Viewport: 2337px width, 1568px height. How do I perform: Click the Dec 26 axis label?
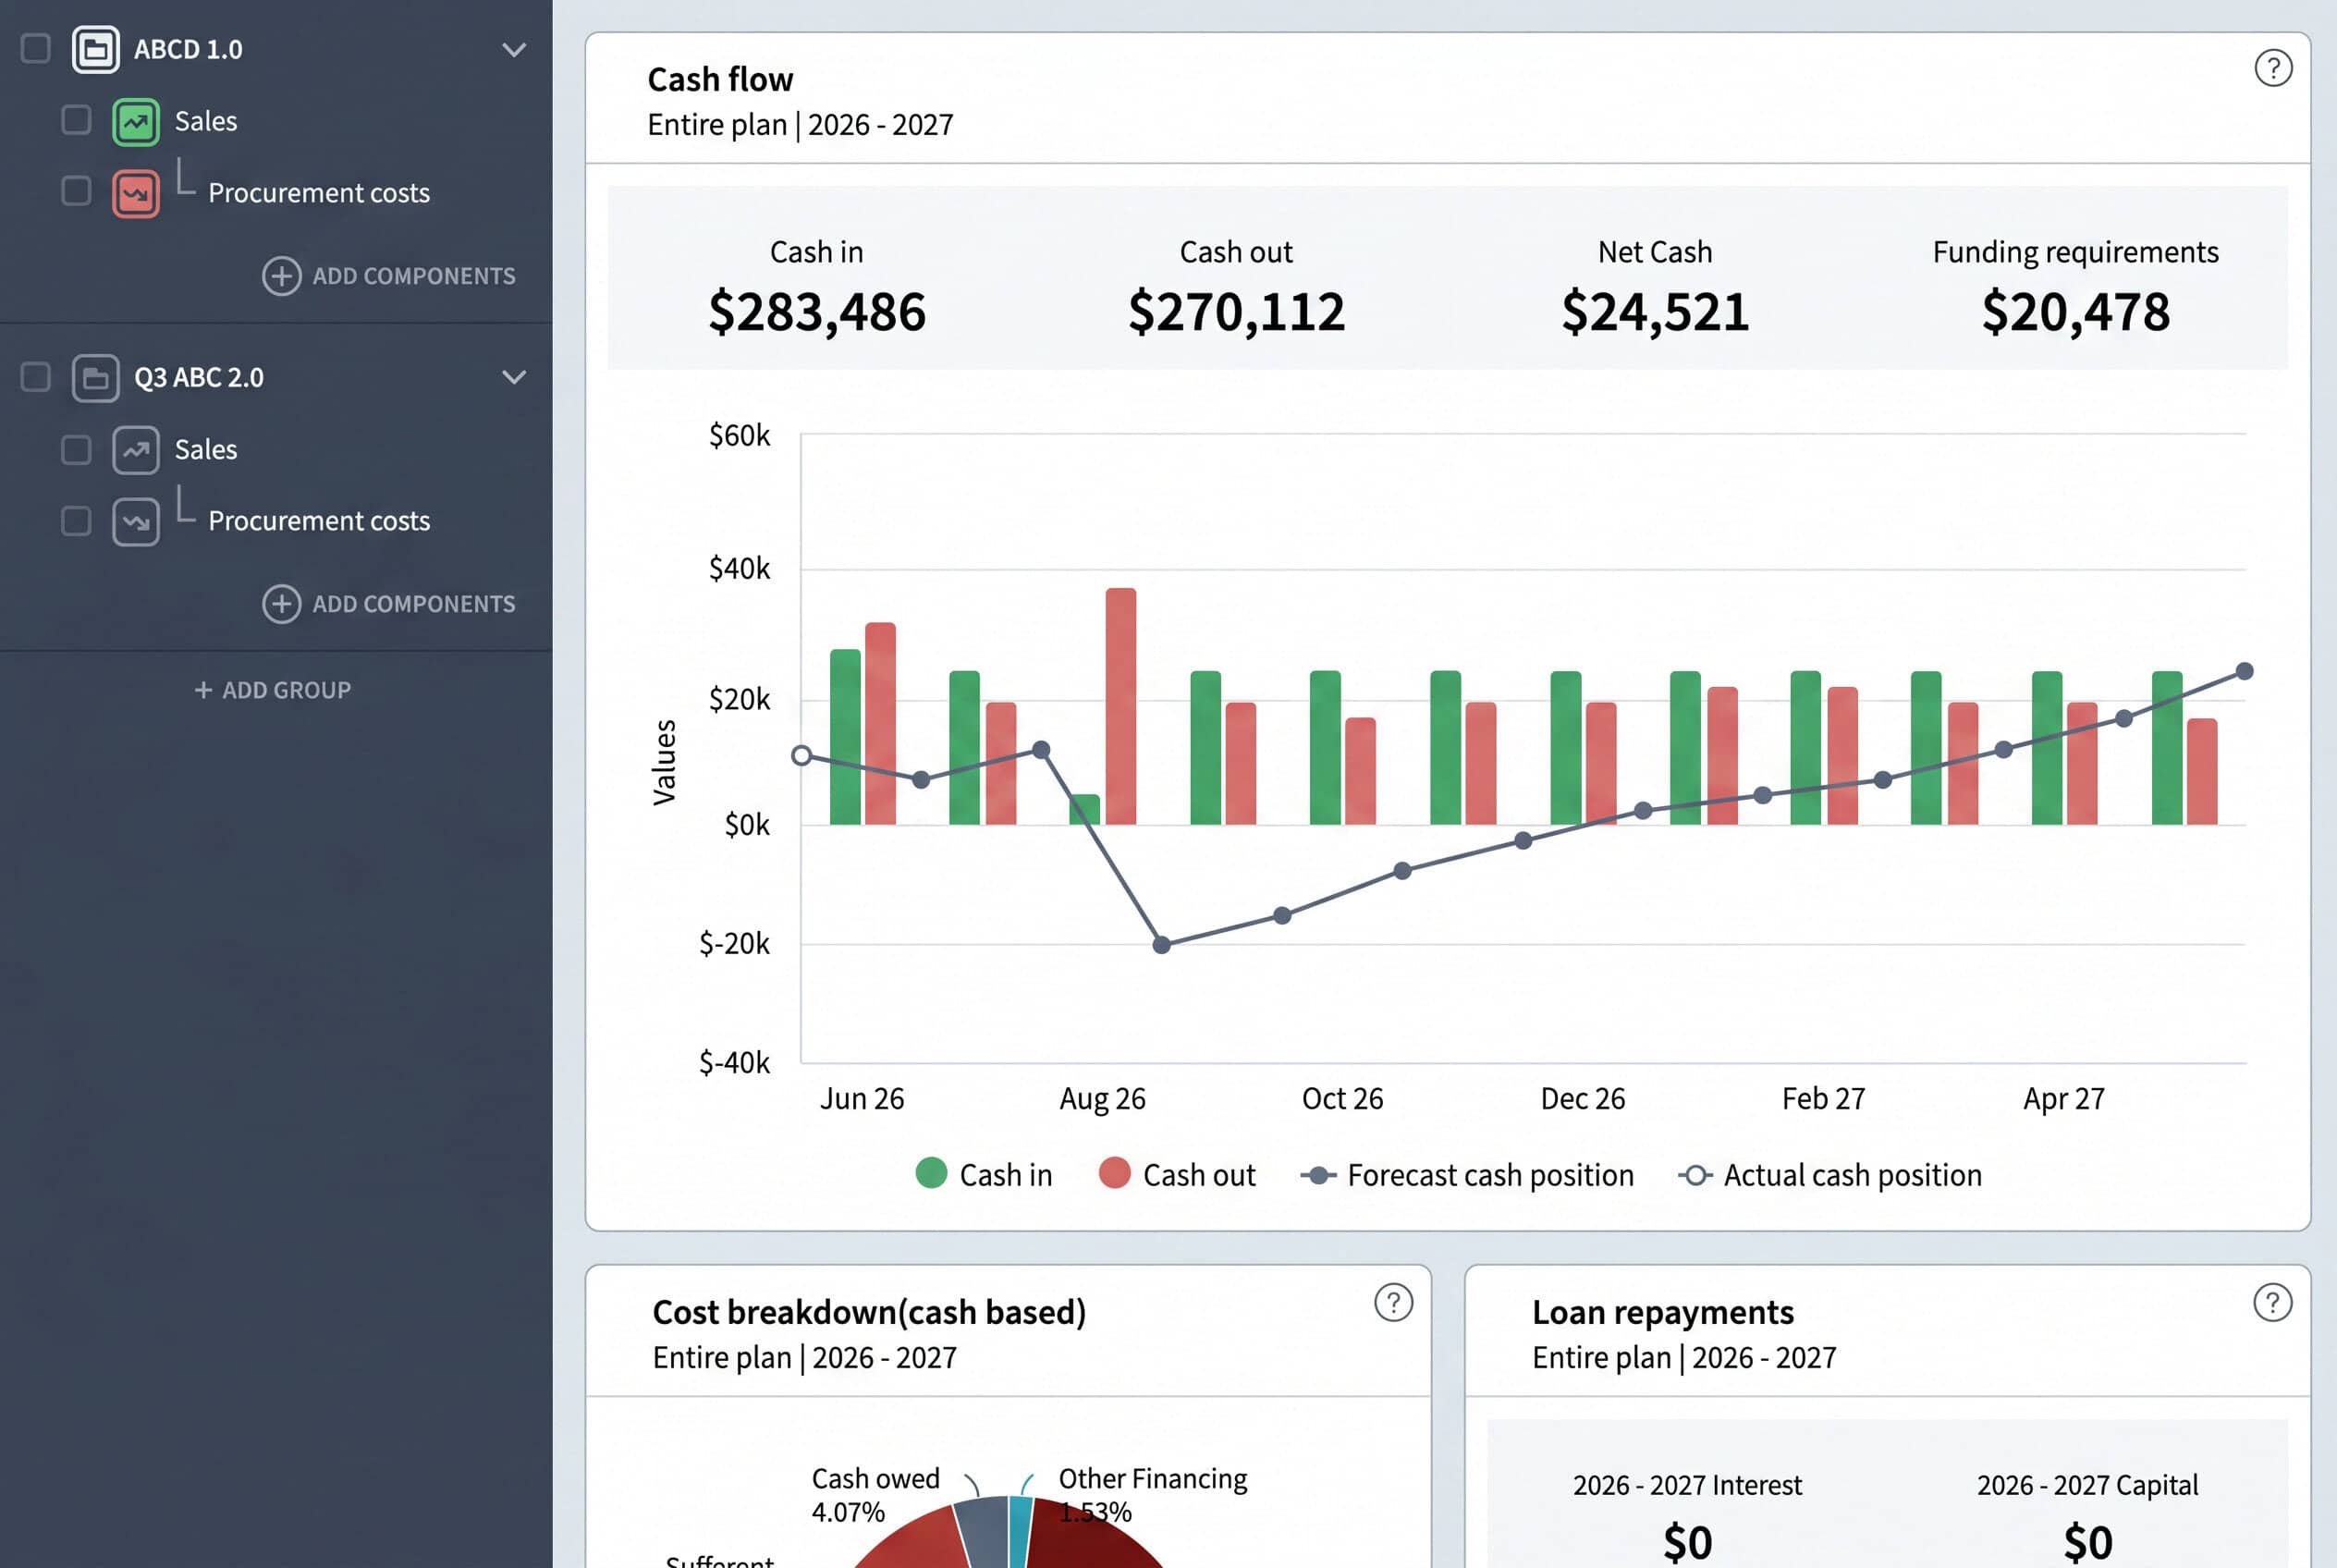point(1583,1099)
